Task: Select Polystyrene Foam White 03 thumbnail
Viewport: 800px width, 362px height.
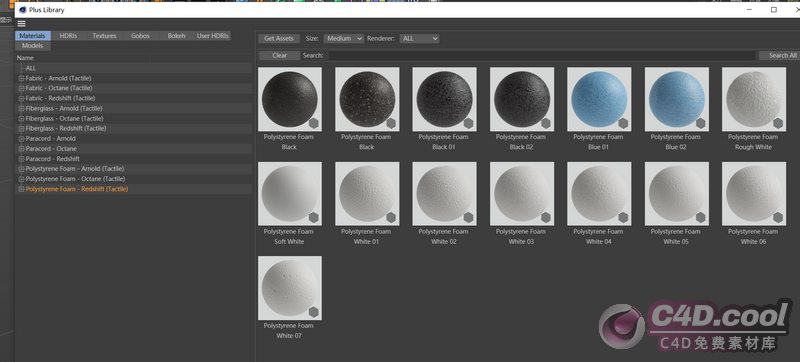Action: 522,194
